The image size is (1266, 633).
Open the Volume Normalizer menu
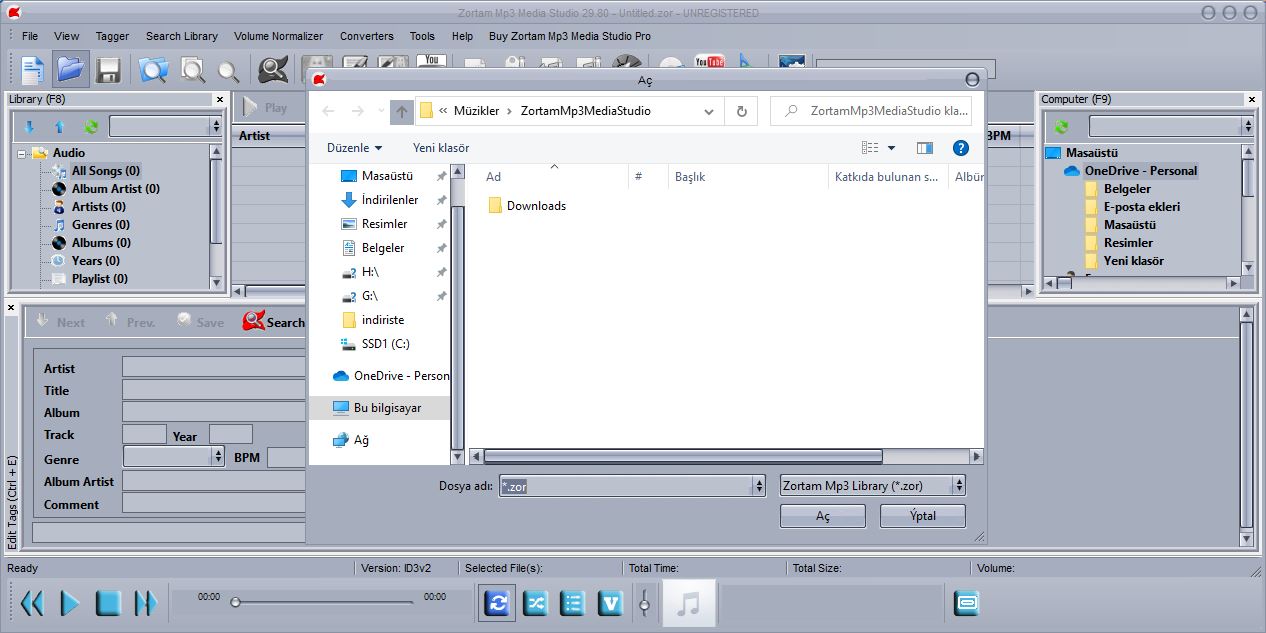pyautogui.click(x=279, y=36)
